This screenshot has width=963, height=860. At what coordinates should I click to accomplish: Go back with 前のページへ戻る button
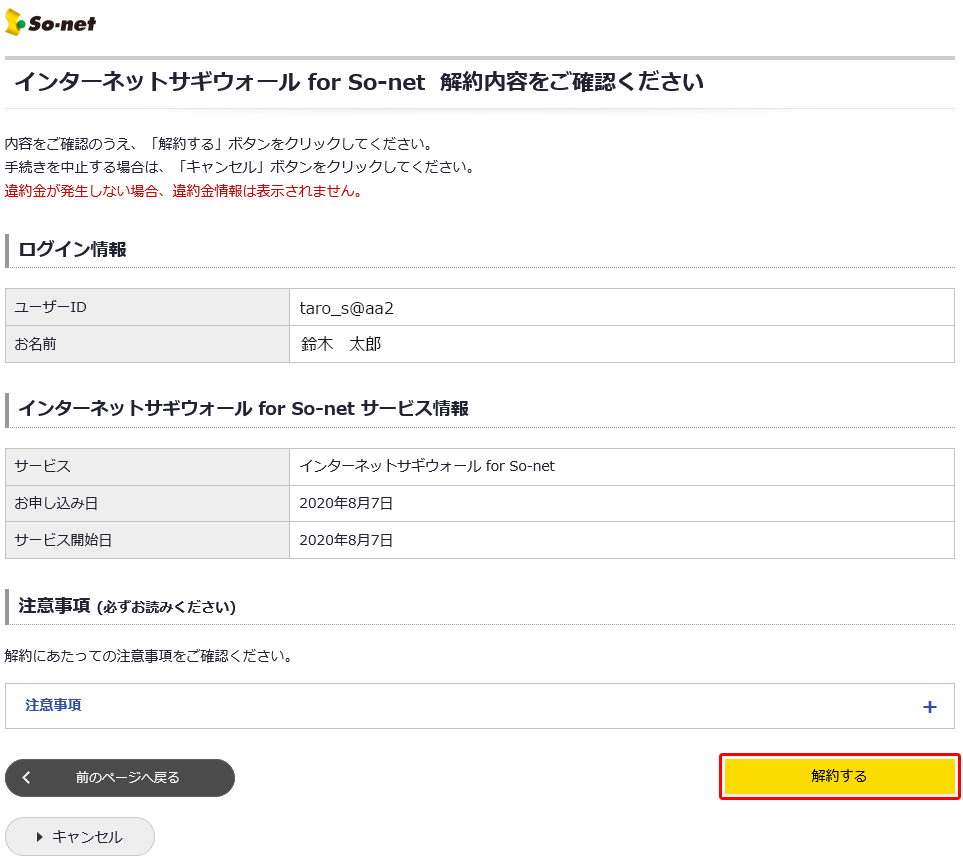[127, 777]
